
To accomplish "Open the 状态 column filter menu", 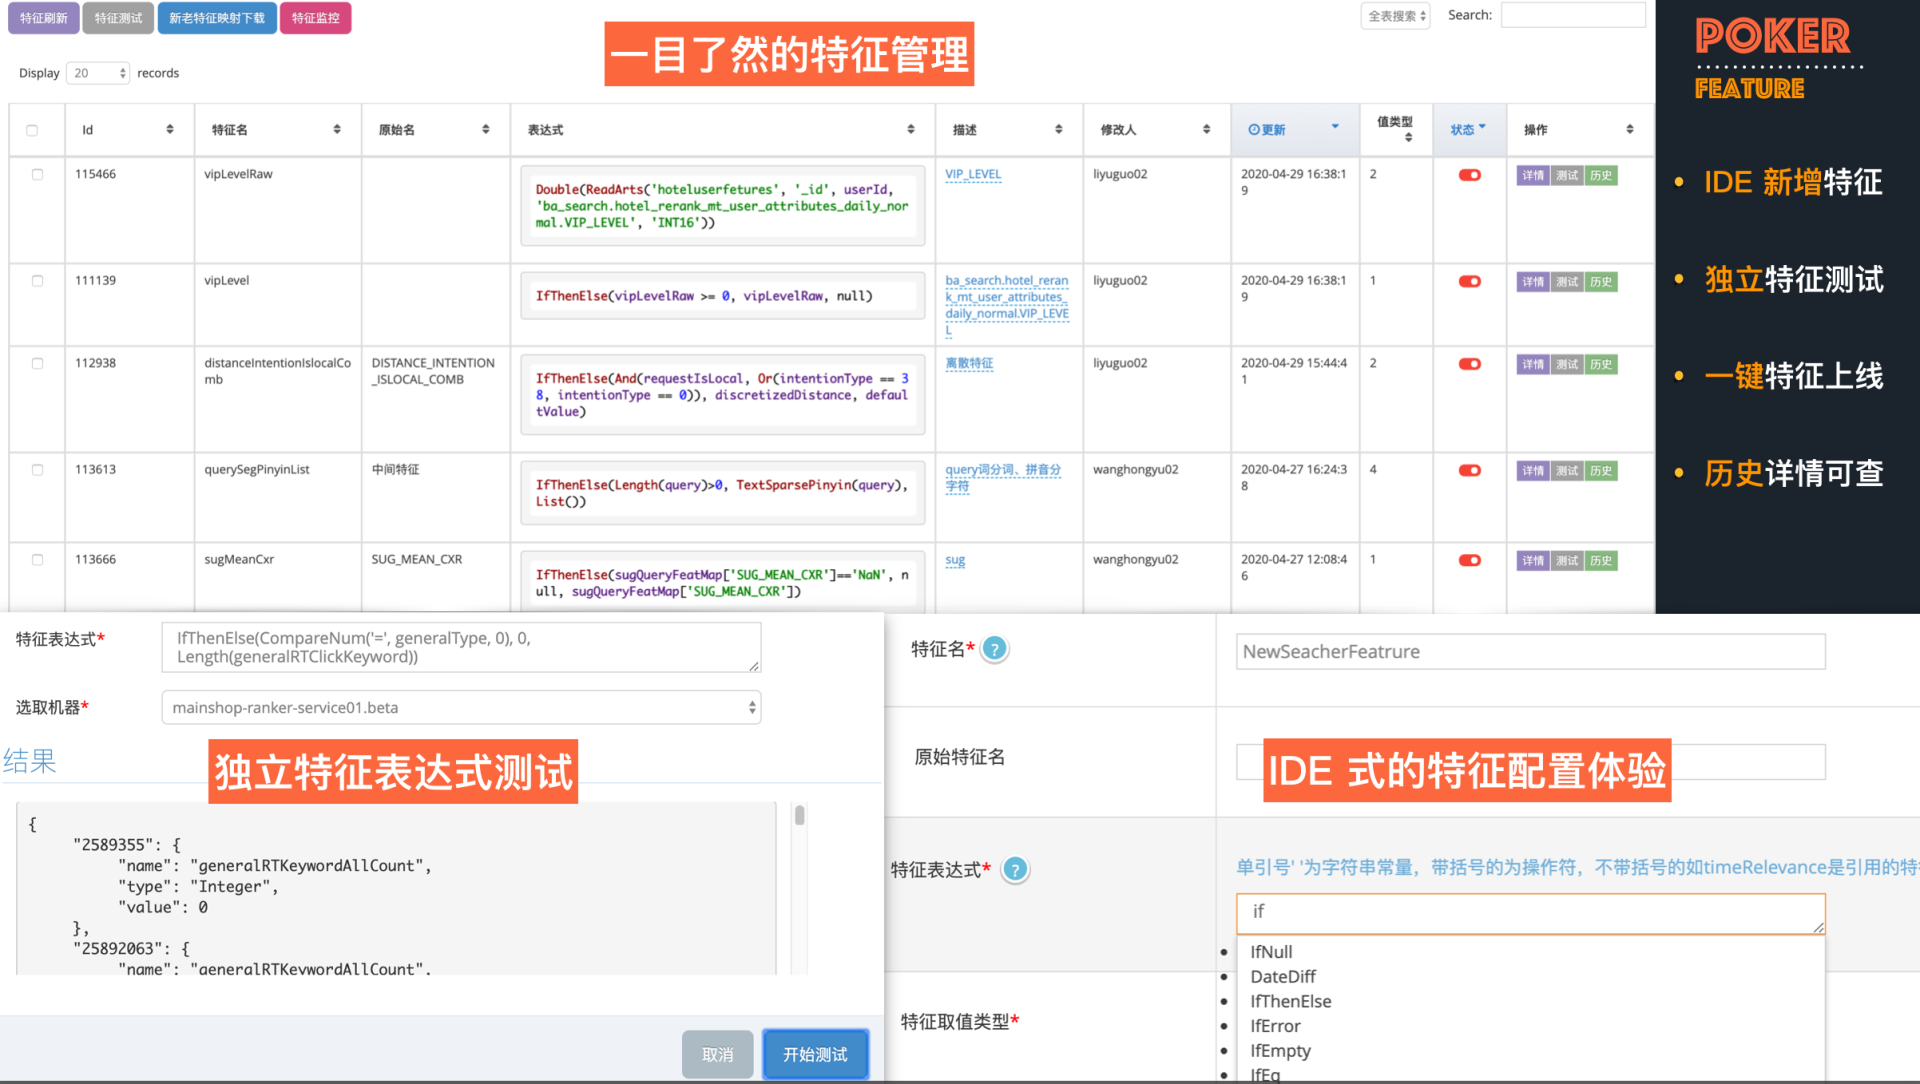I will [x=1468, y=128].
